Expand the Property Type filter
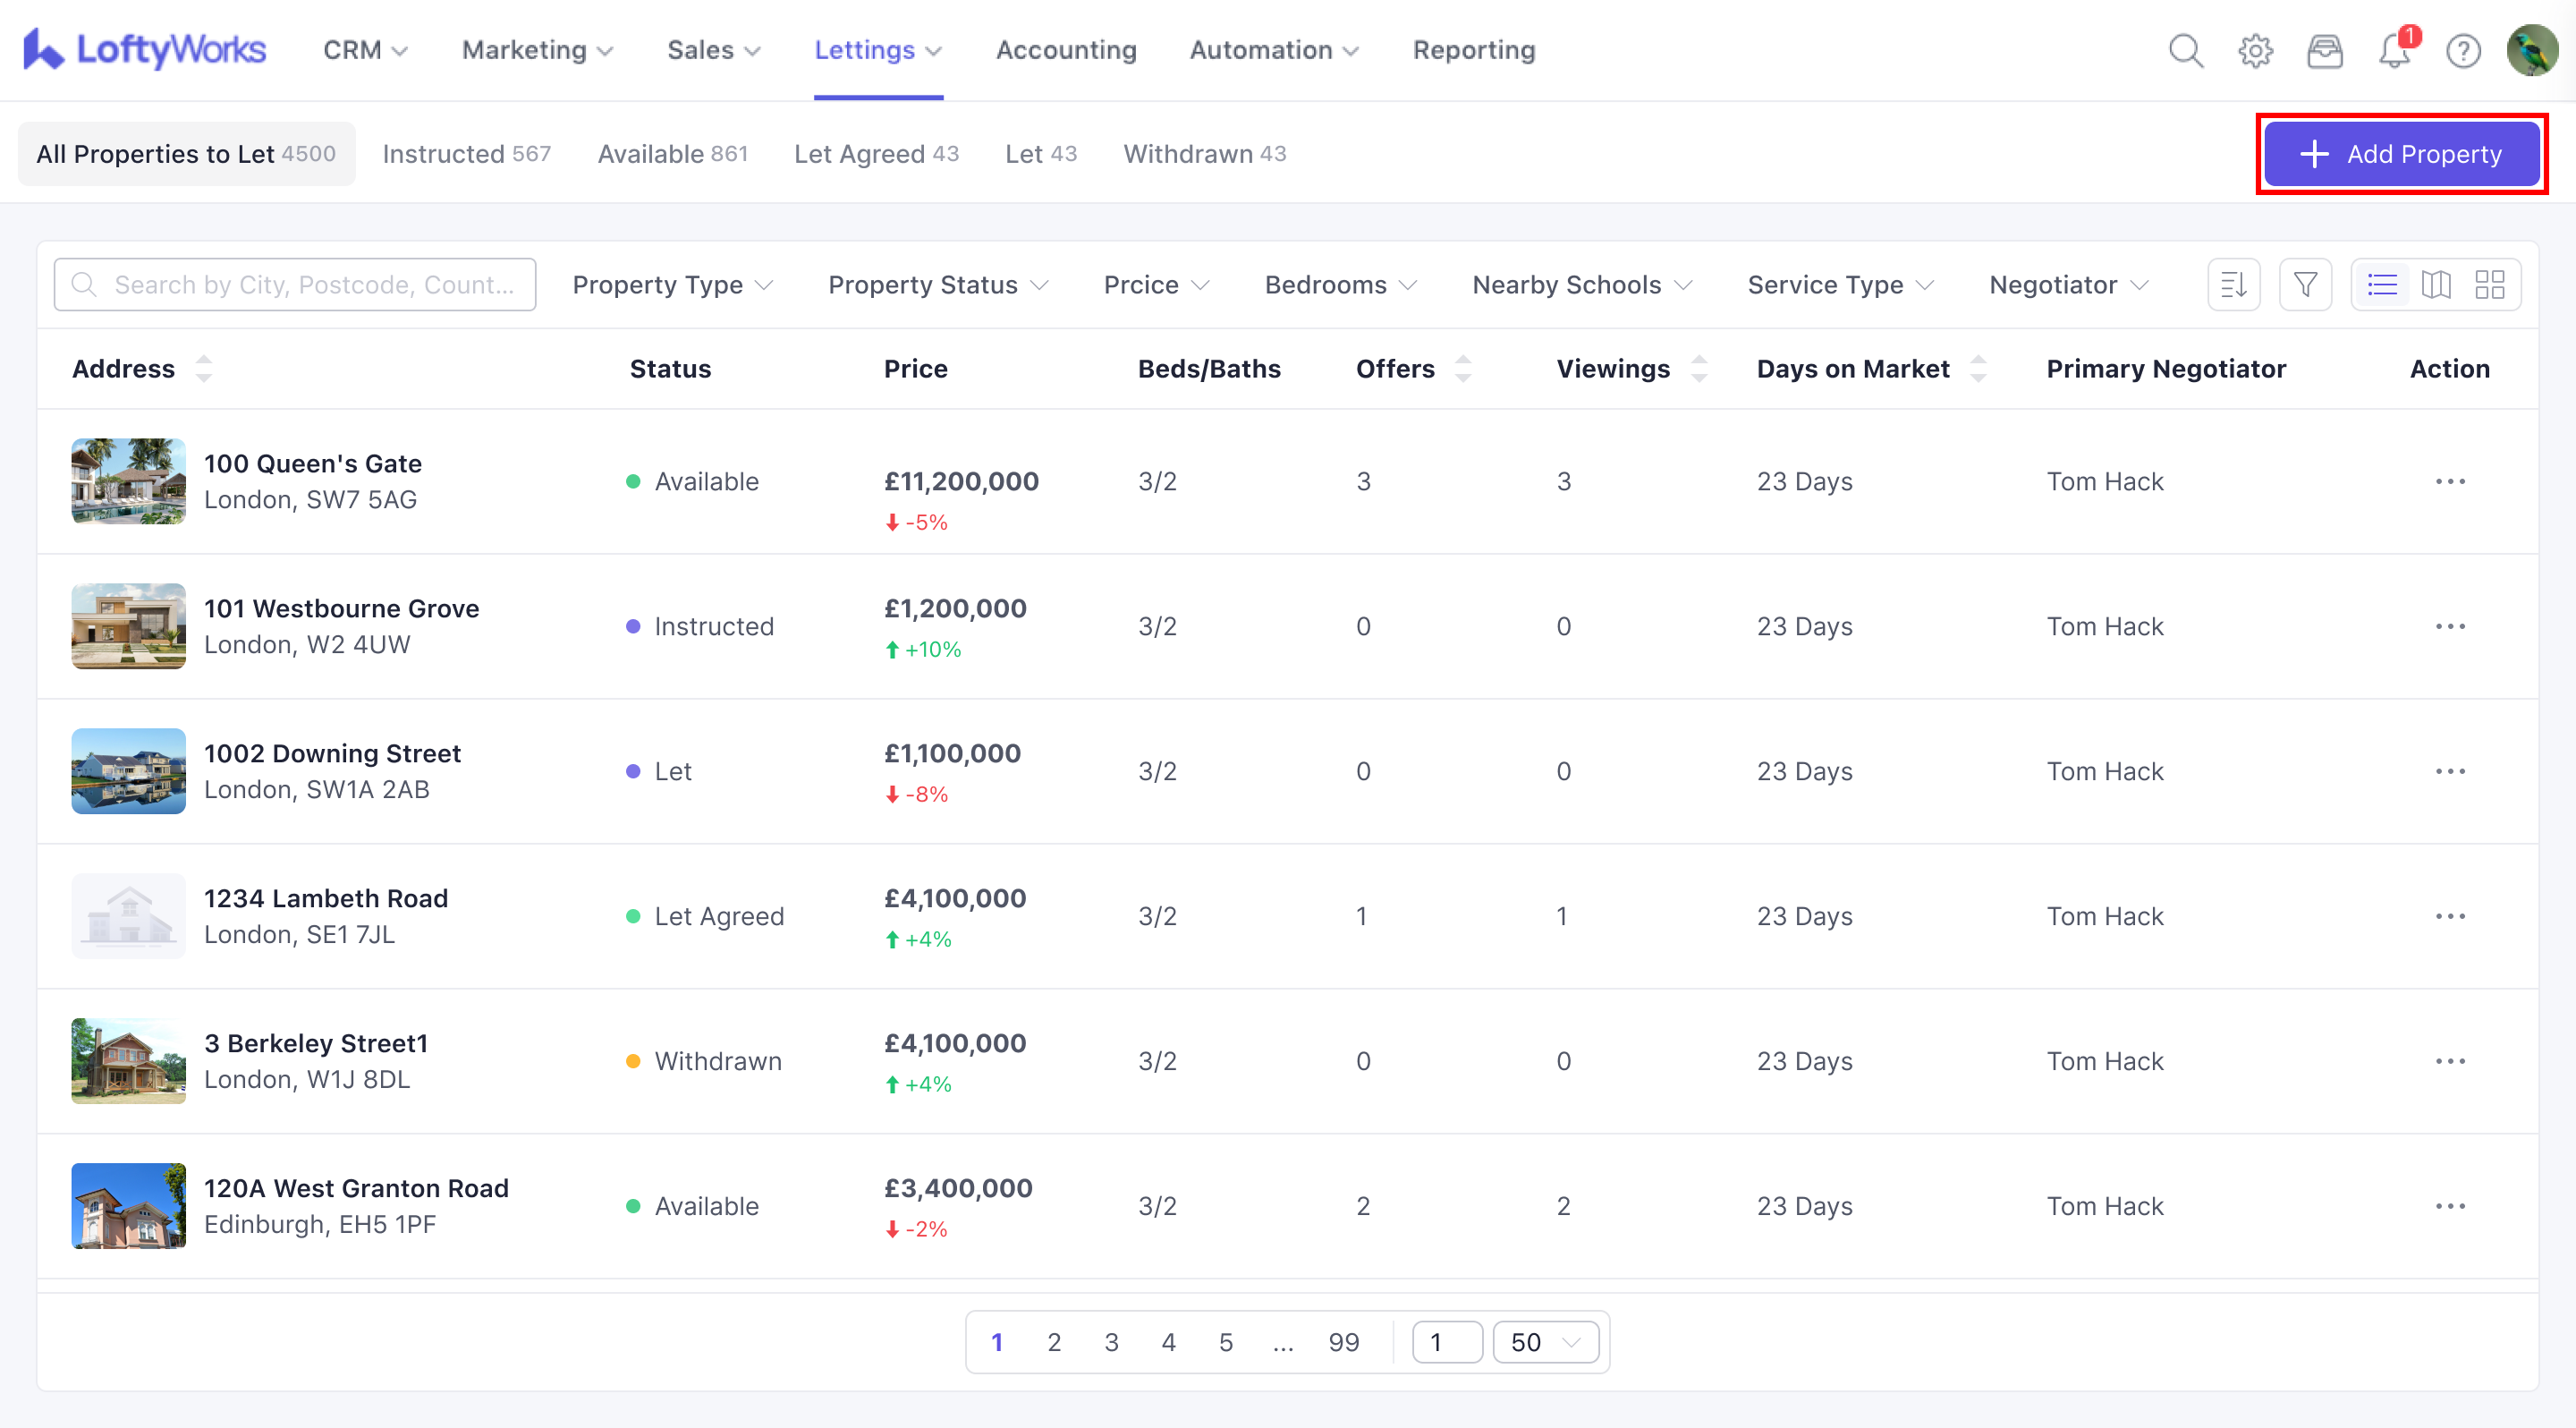The height and width of the screenshot is (1428, 2576). 672,285
